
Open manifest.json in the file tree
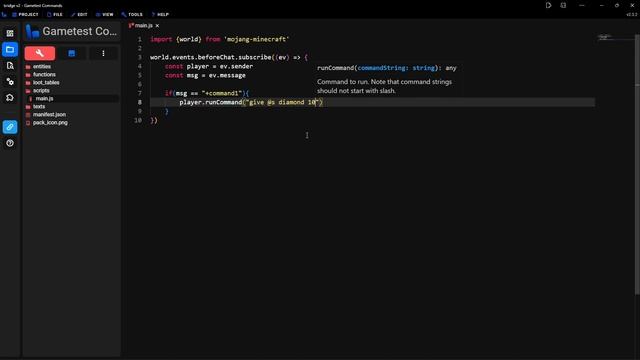coord(49,115)
